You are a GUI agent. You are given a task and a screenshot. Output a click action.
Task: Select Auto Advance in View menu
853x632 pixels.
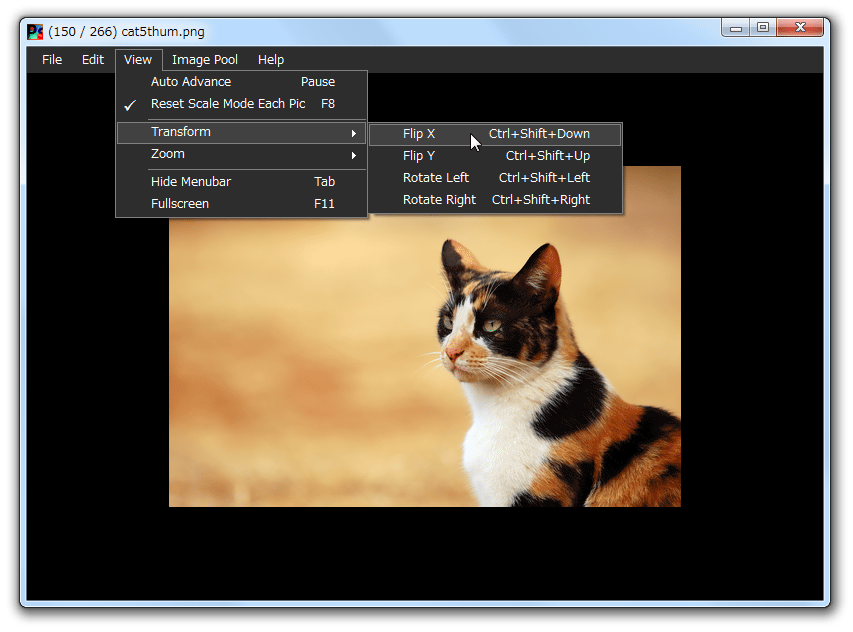242,82
